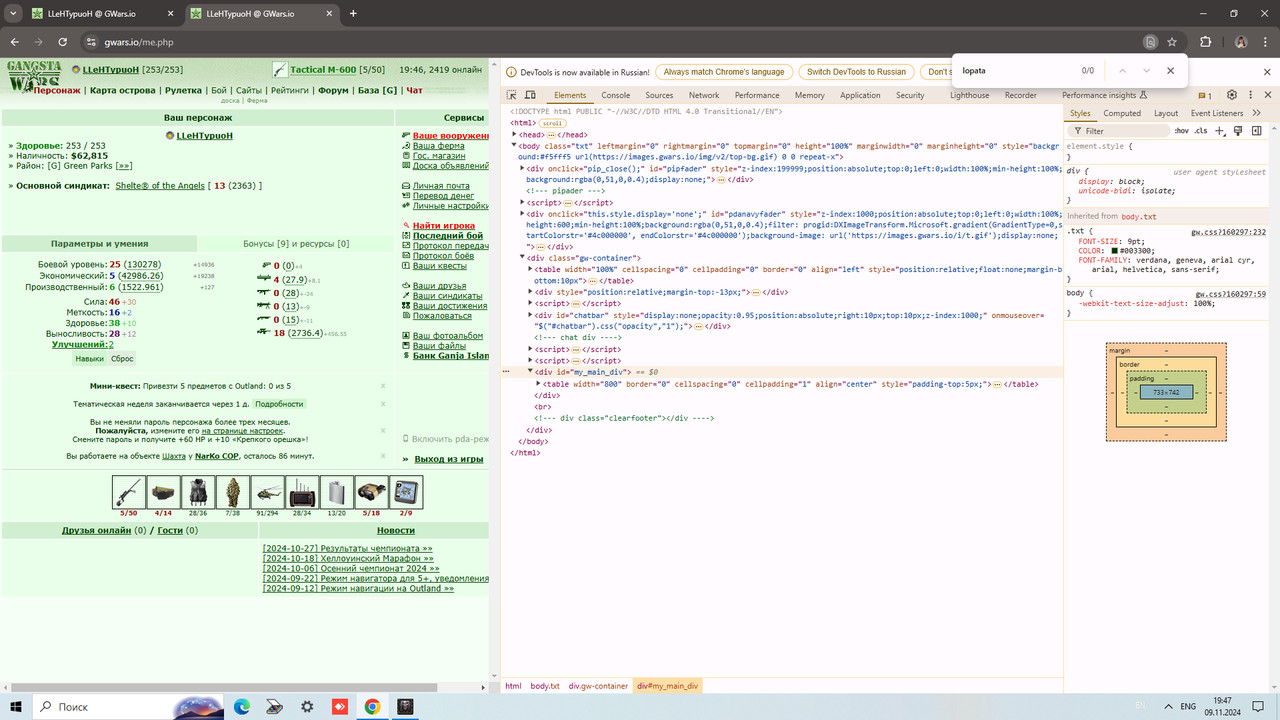
Task: Toggle the :hov element state panel
Action: (1181, 131)
